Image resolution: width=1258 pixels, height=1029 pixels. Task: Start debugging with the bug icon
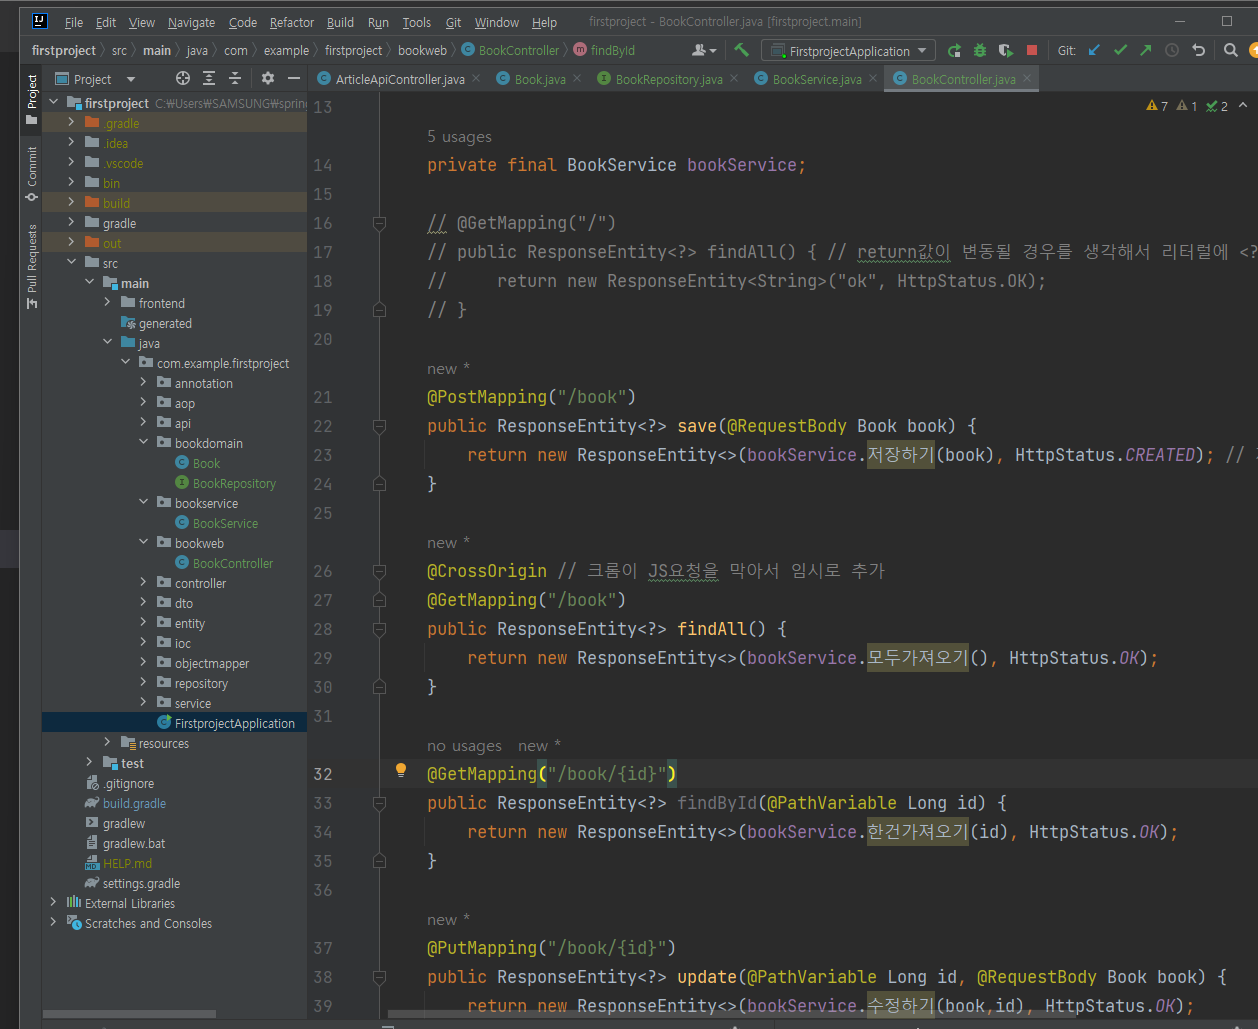coord(980,50)
